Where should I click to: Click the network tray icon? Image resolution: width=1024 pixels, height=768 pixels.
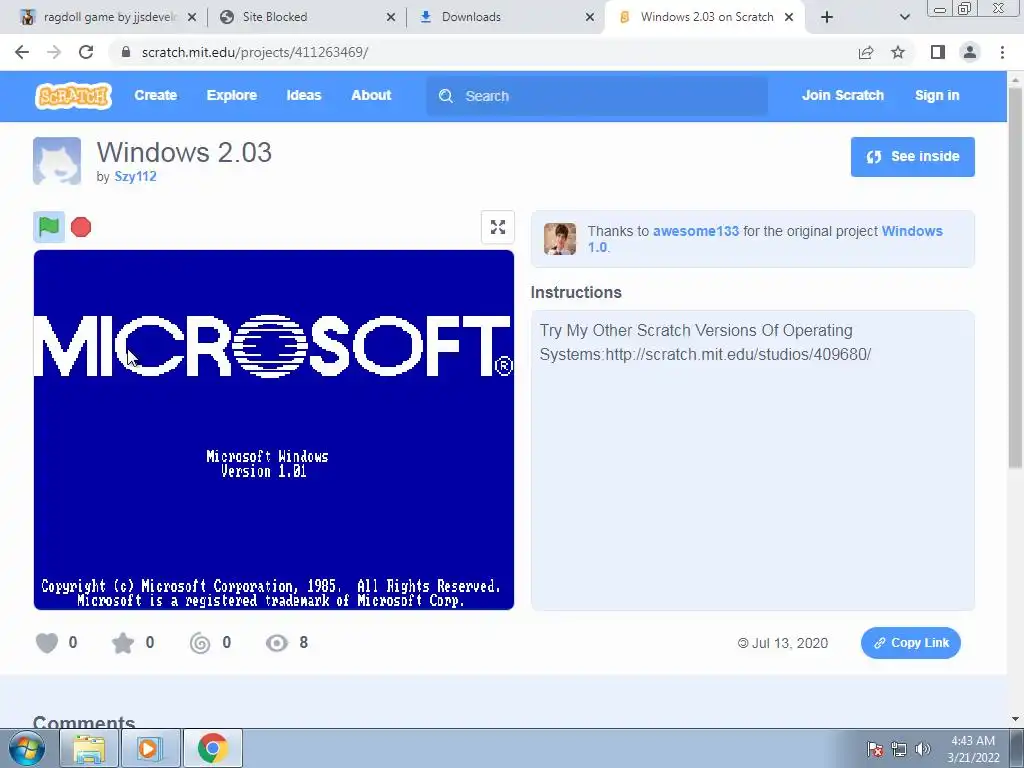coord(899,749)
